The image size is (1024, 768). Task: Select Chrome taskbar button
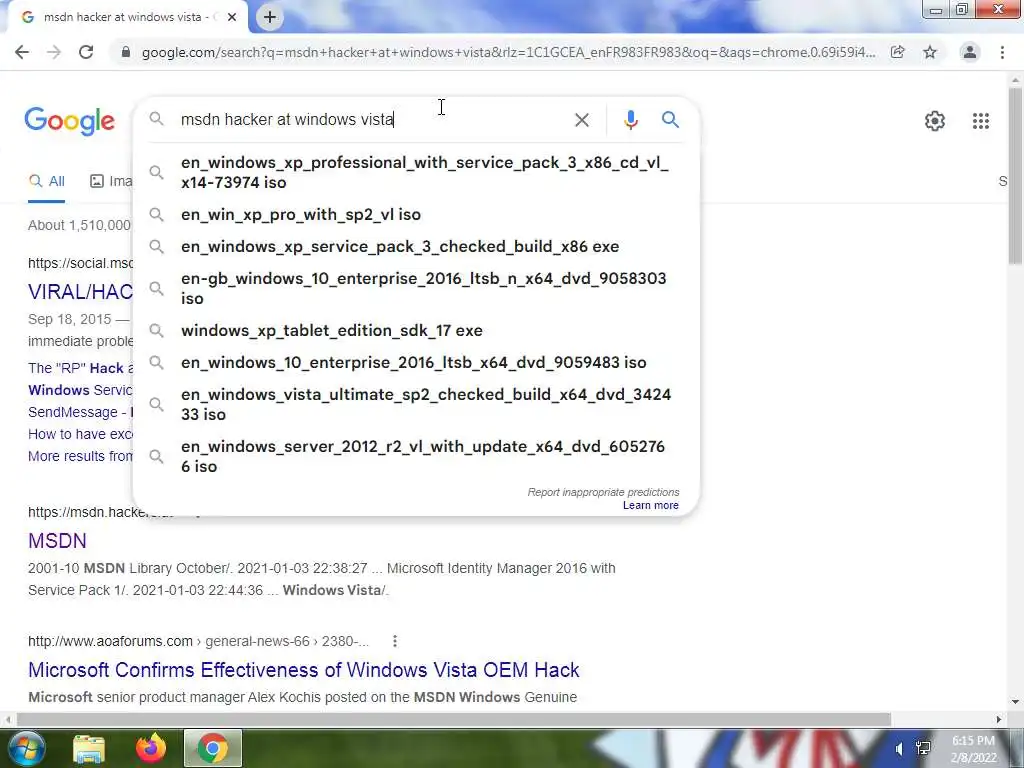(x=213, y=748)
